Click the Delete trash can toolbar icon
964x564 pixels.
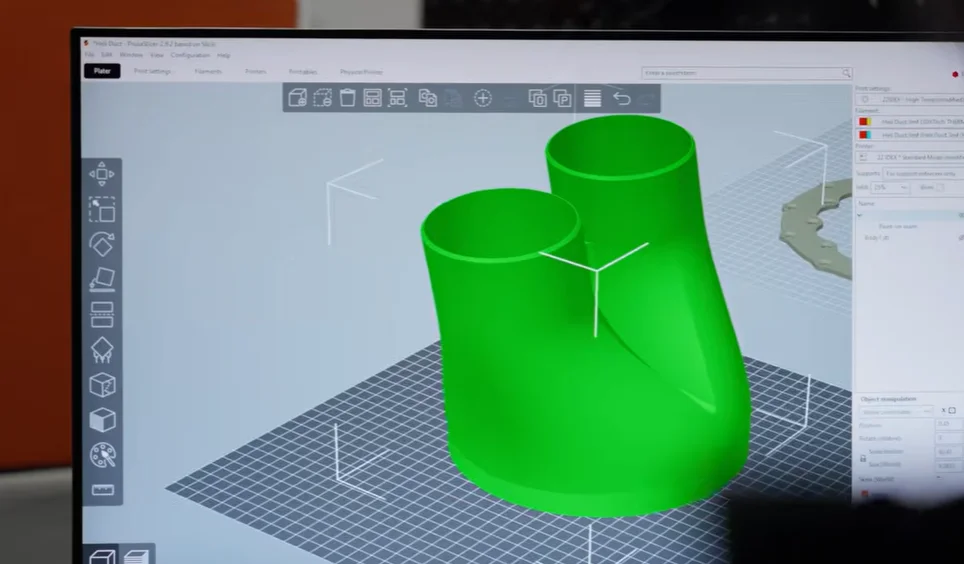click(347, 97)
